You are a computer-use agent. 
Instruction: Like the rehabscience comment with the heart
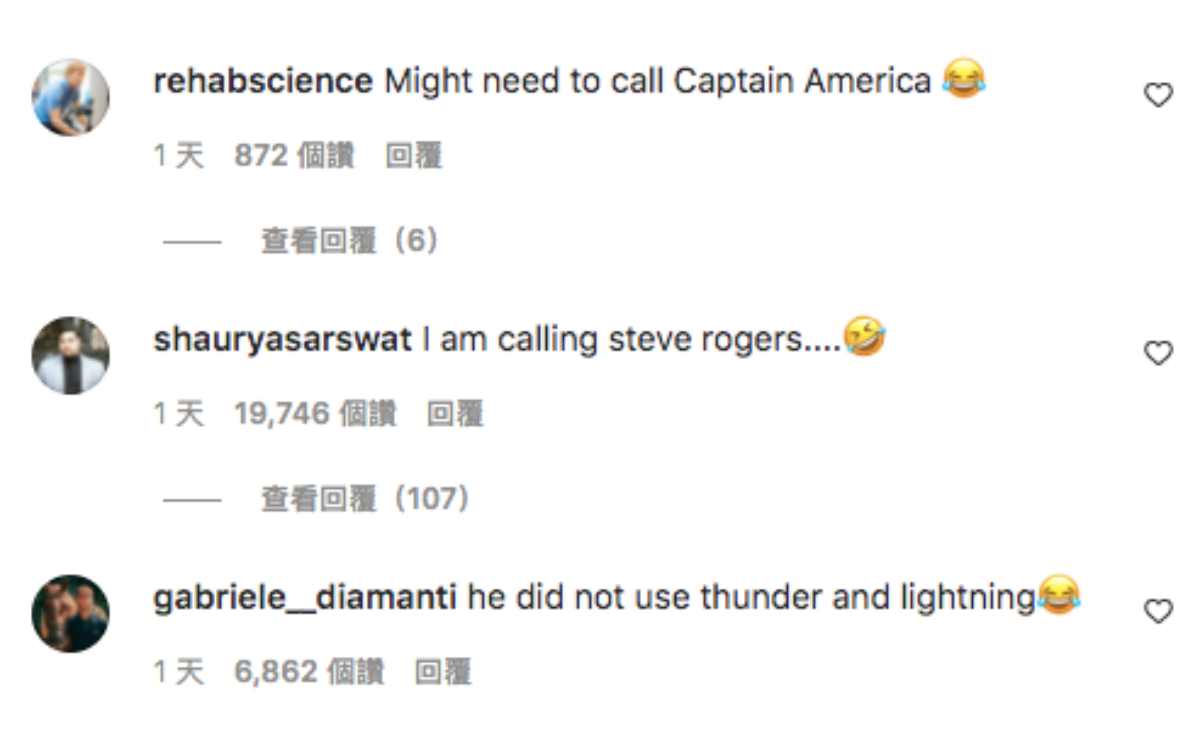pyautogui.click(x=1157, y=95)
